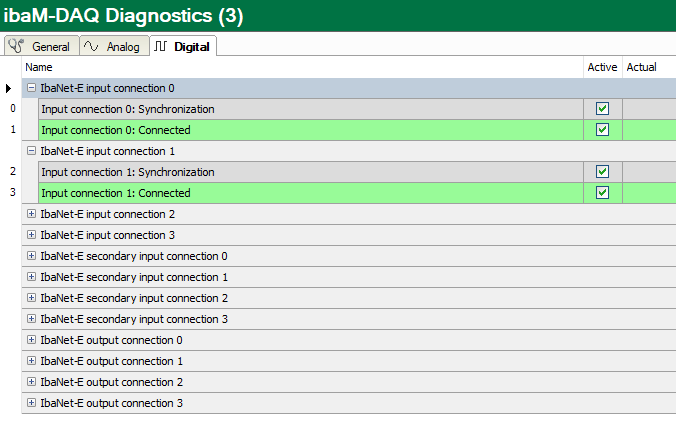
Task: Click the Active column header
Action: click(602, 67)
